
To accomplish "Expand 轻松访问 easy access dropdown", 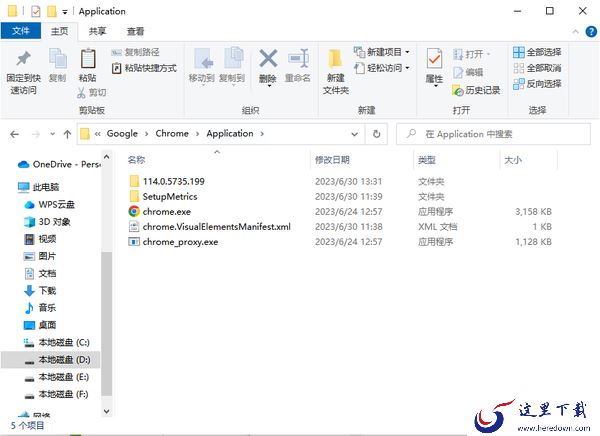I will point(407,68).
